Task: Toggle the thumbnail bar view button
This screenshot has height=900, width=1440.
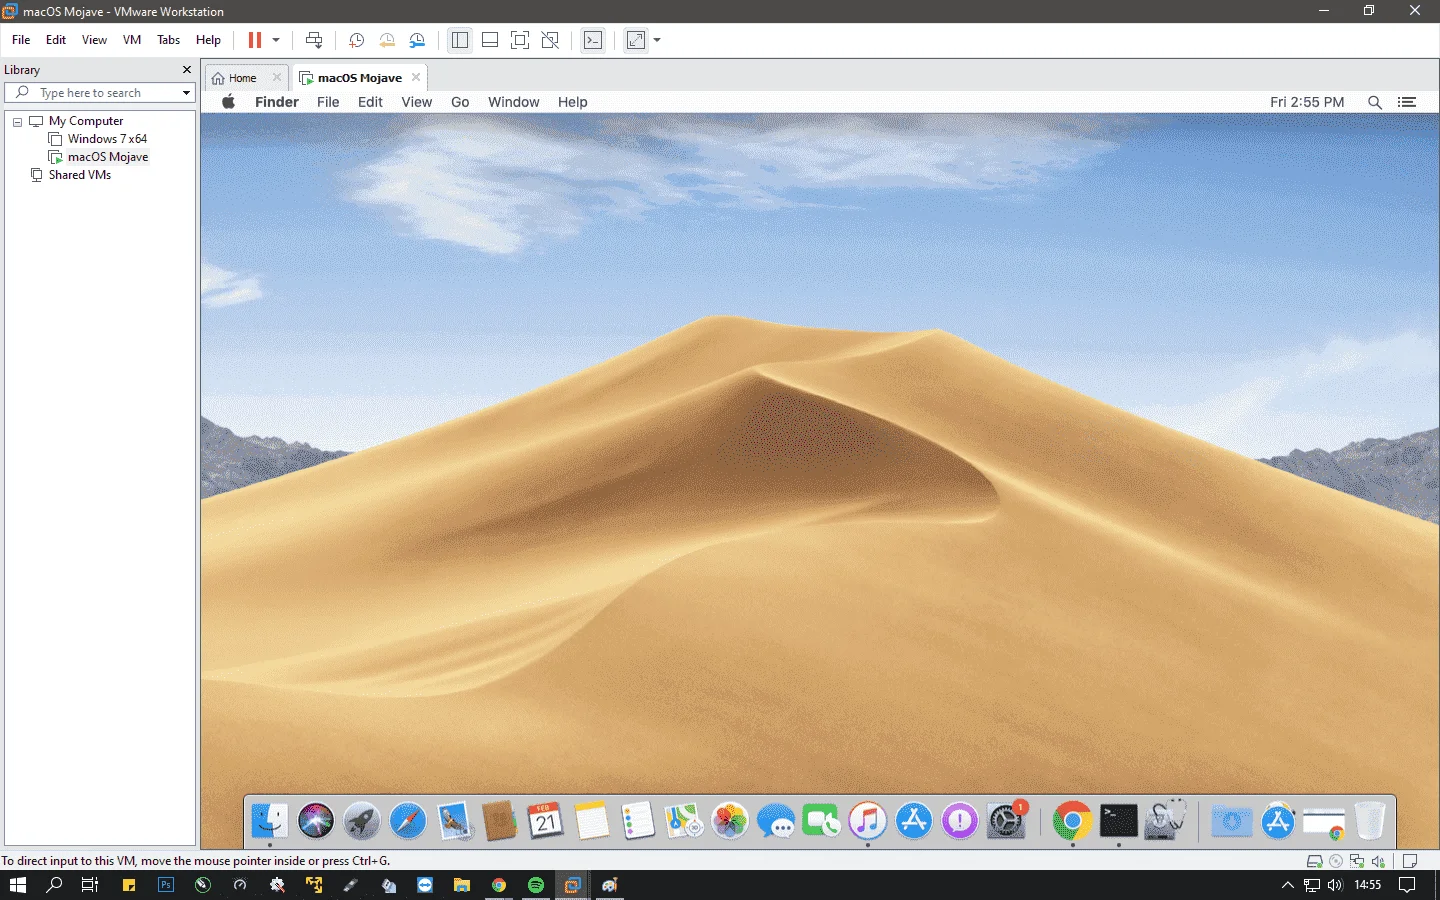Action: (x=490, y=40)
